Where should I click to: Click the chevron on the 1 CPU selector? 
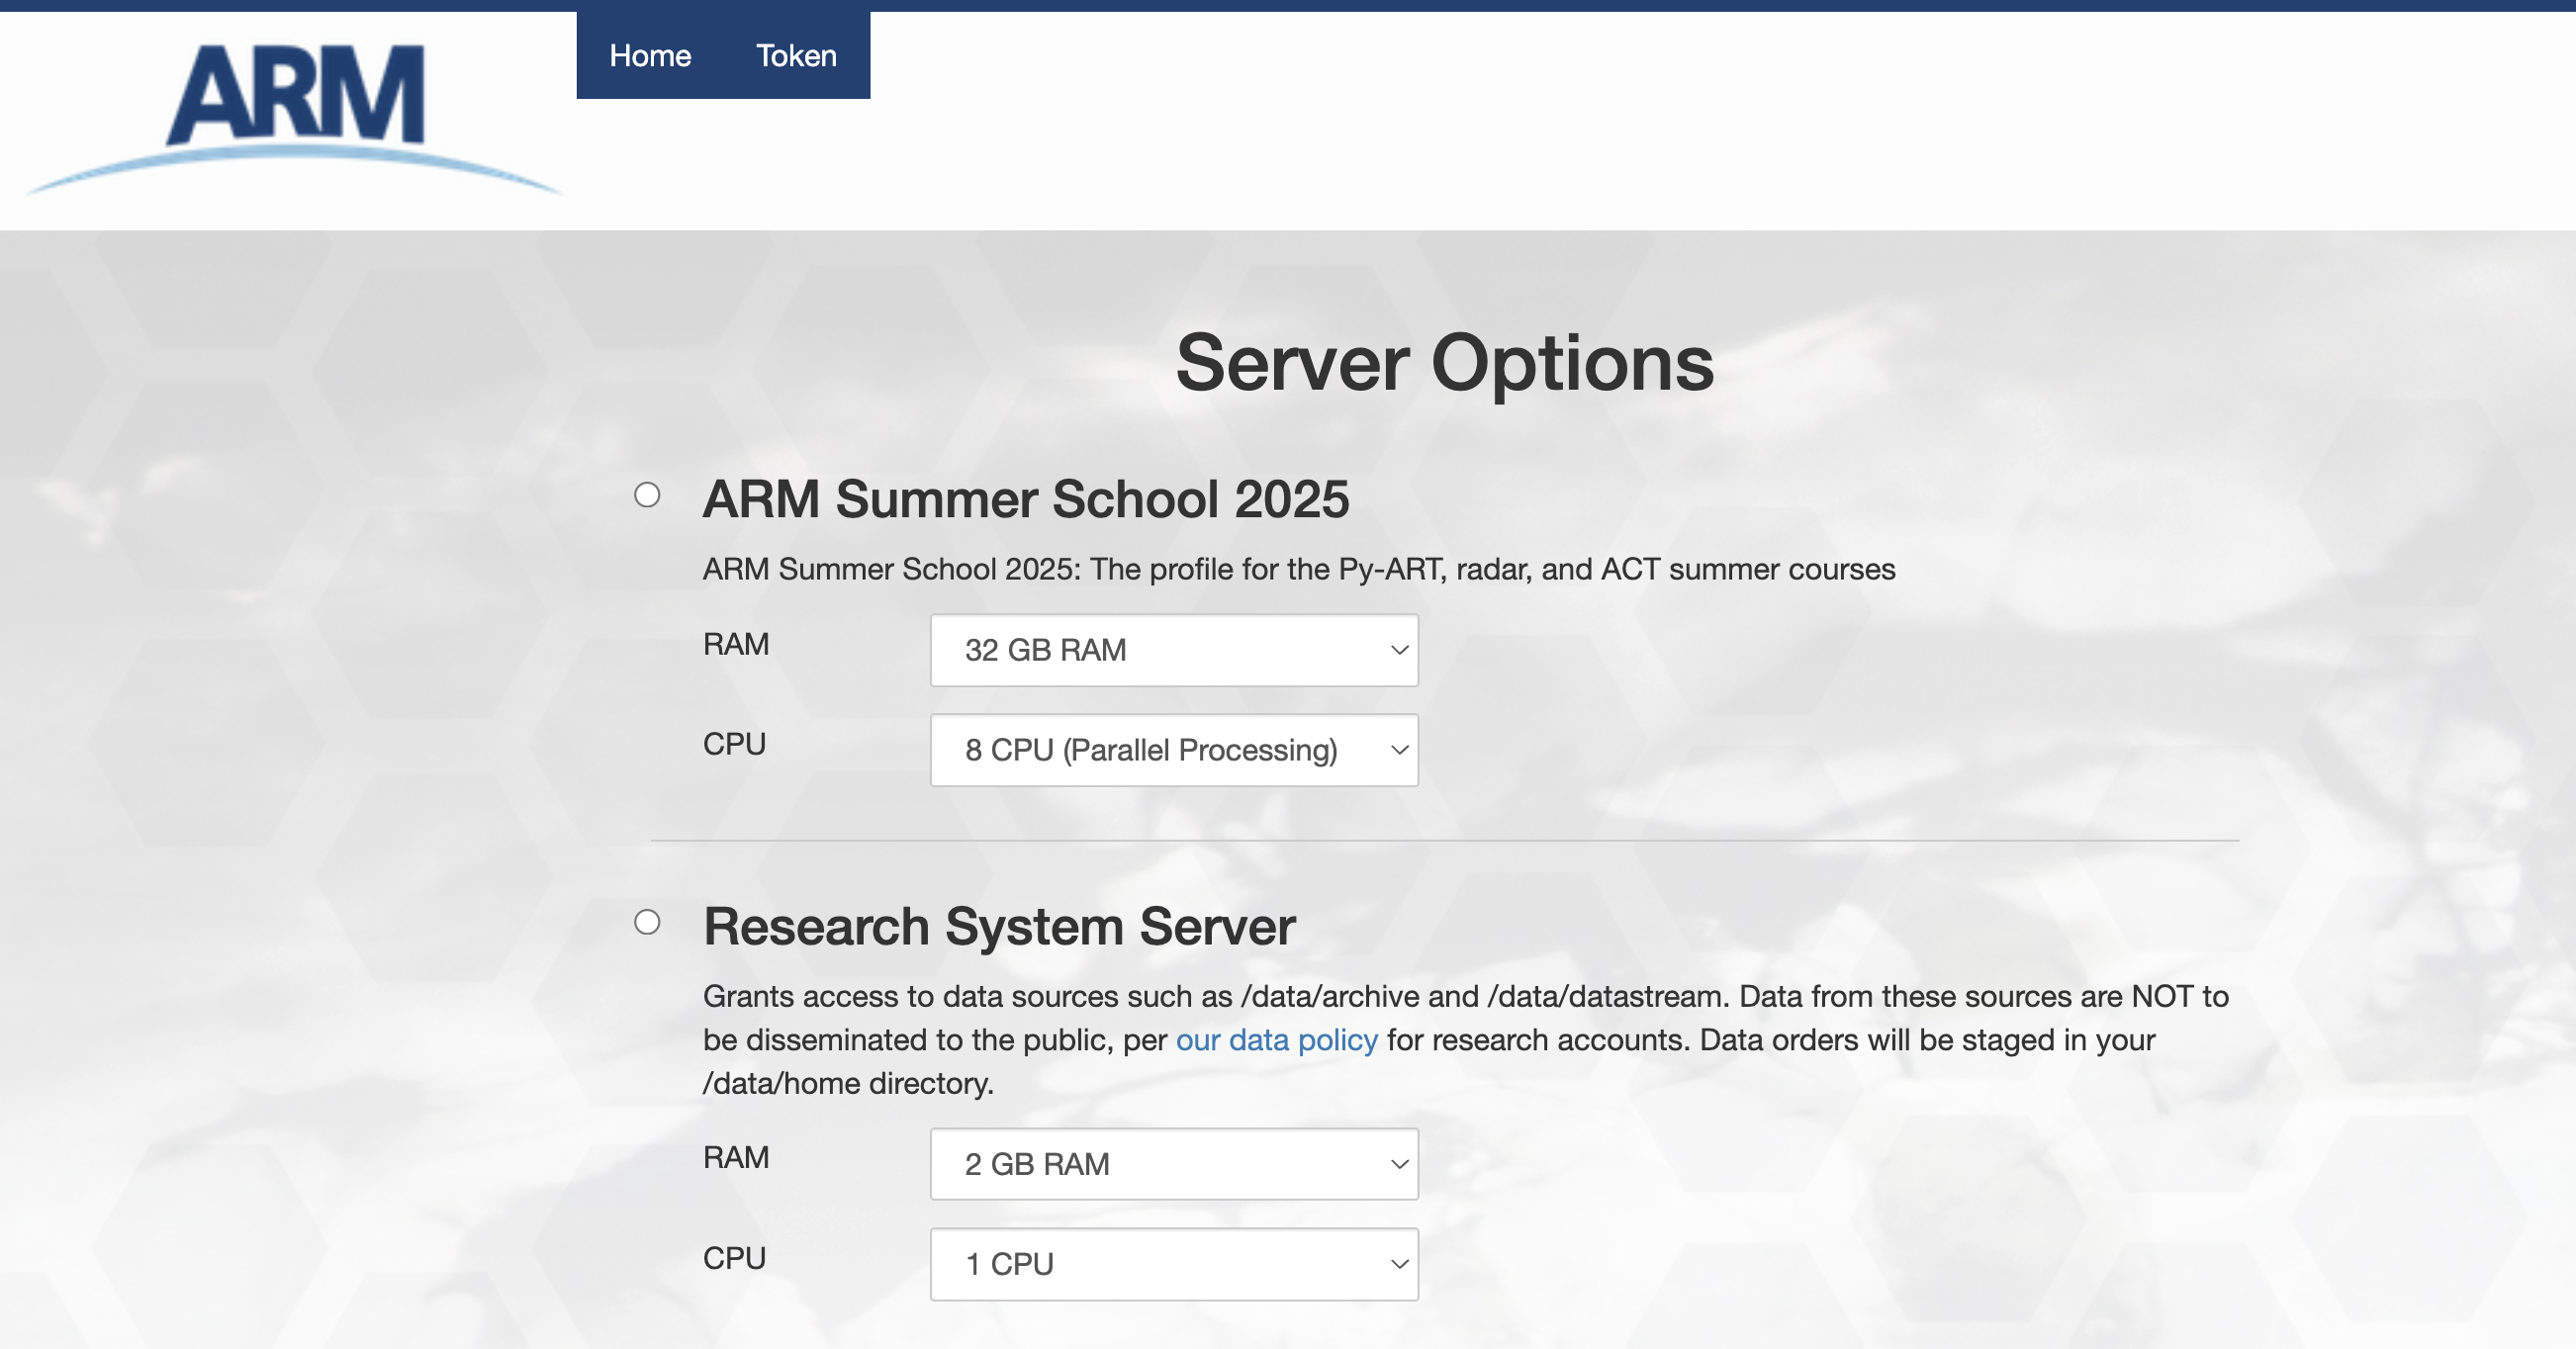pyautogui.click(x=1399, y=1264)
